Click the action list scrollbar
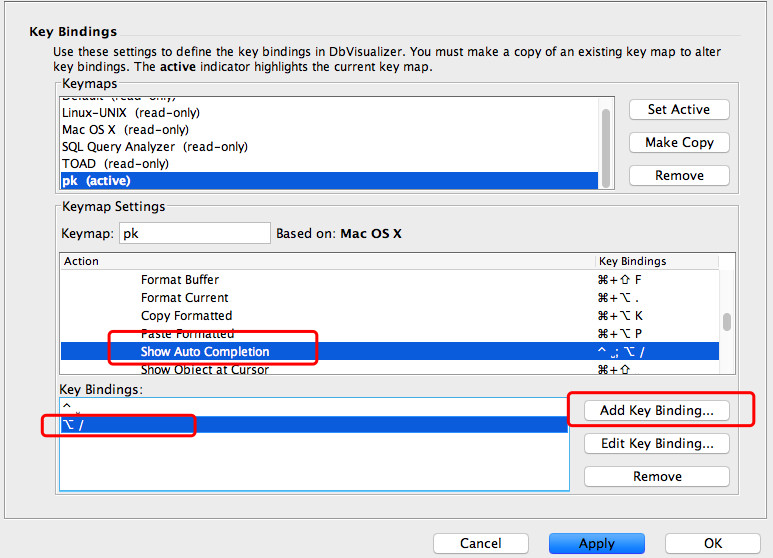This screenshot has width=773, height=558. tap(727, 322)
